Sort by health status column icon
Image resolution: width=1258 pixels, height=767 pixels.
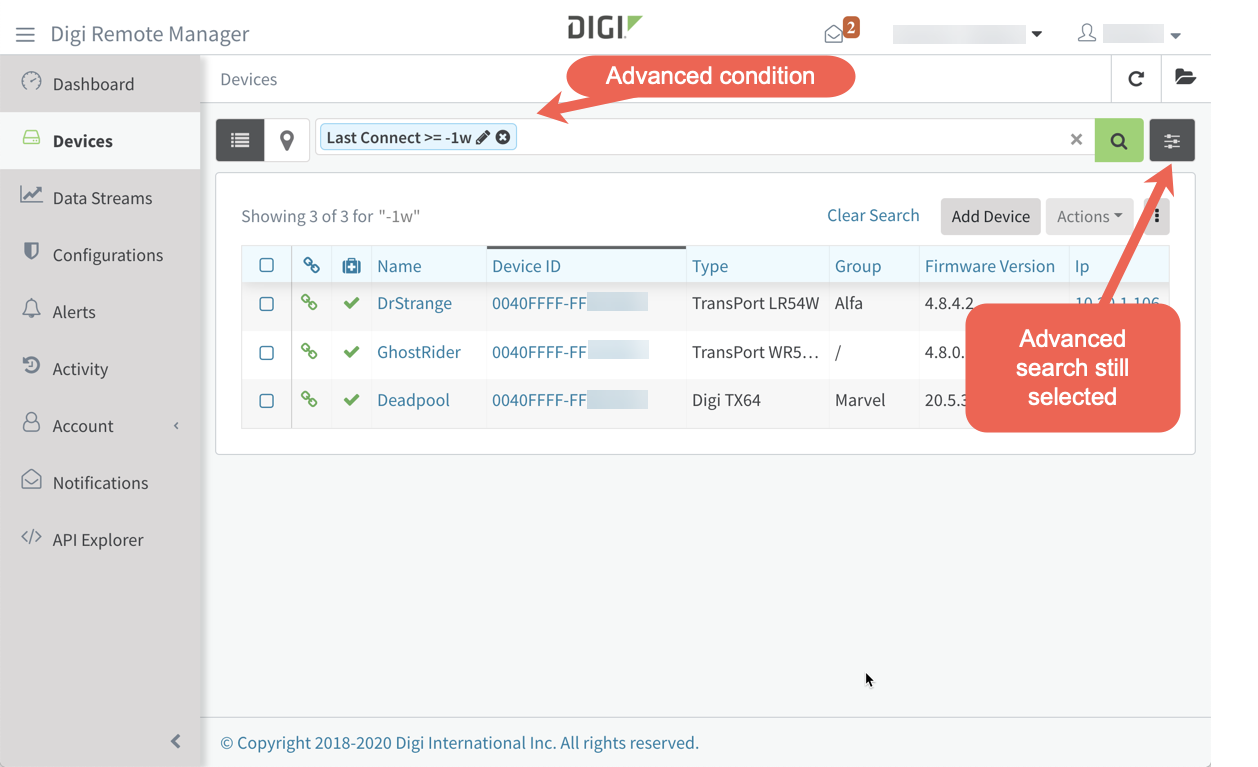click(x=351, y=266)
